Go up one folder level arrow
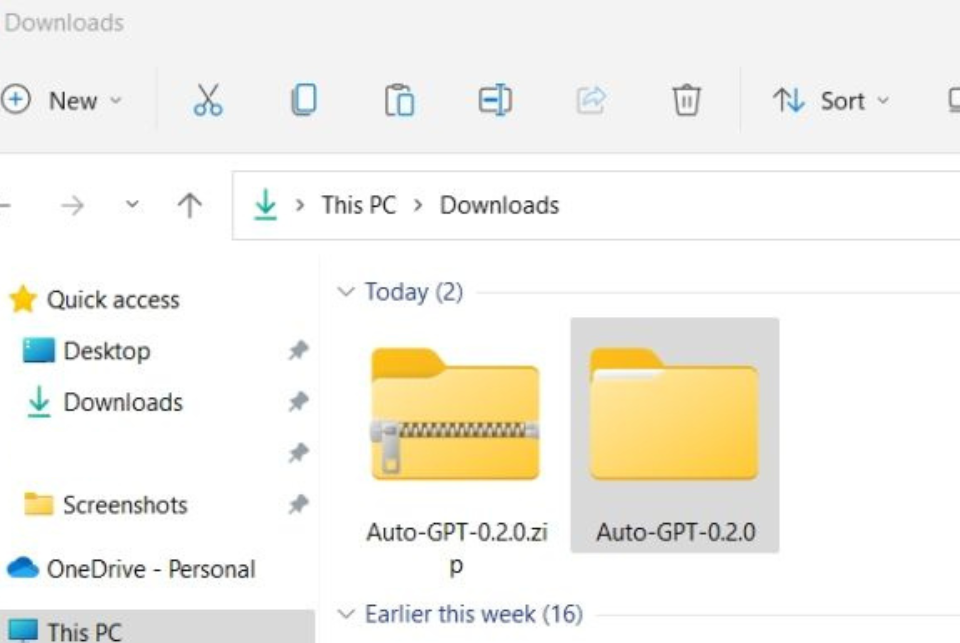Viewport: 960px width, 643px height. (189, 205)
